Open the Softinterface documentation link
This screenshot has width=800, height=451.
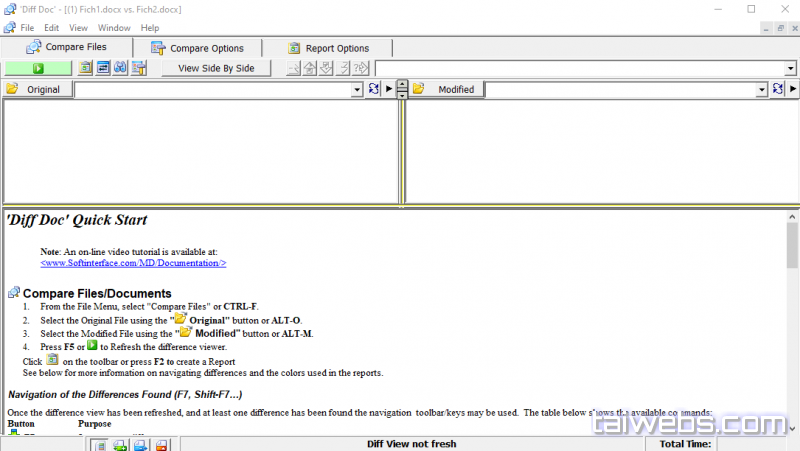(133, 263)
